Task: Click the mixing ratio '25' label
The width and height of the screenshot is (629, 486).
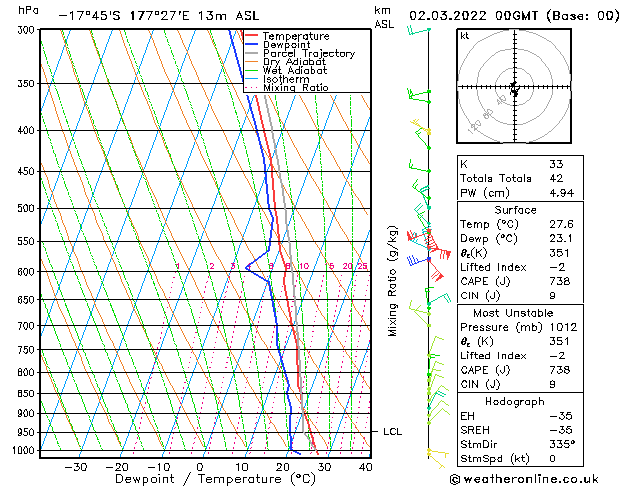Action: tap(362, 266)
